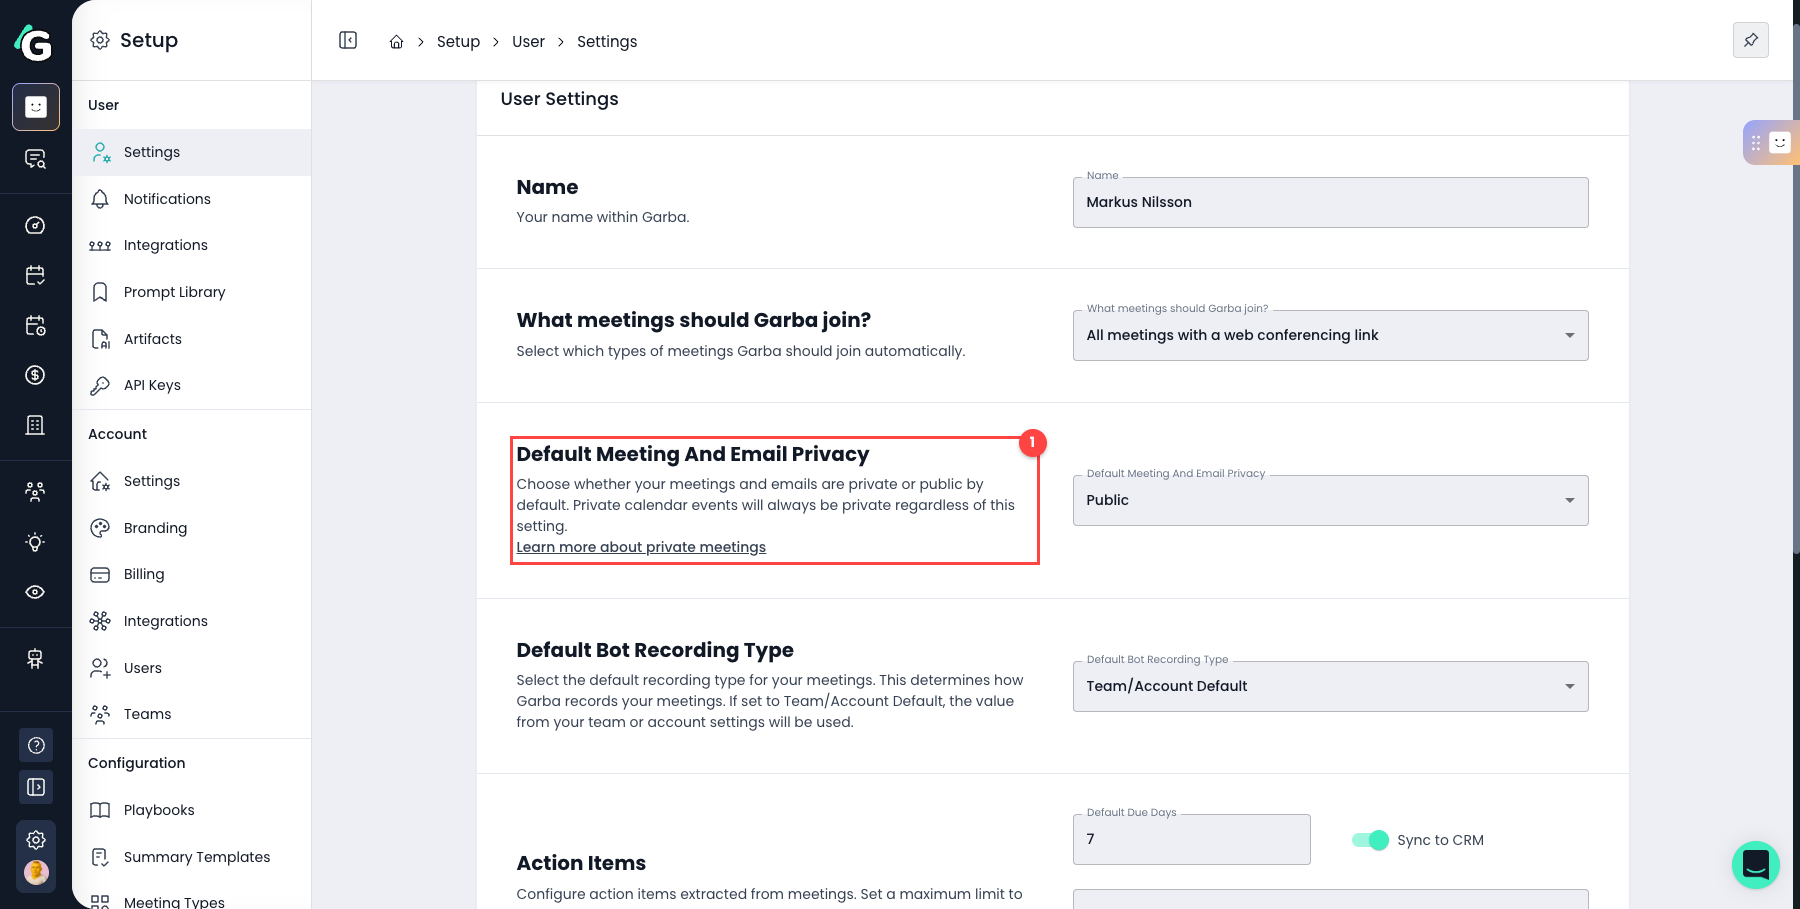Open Billing in the sidebar

click(x=192, y=574)
